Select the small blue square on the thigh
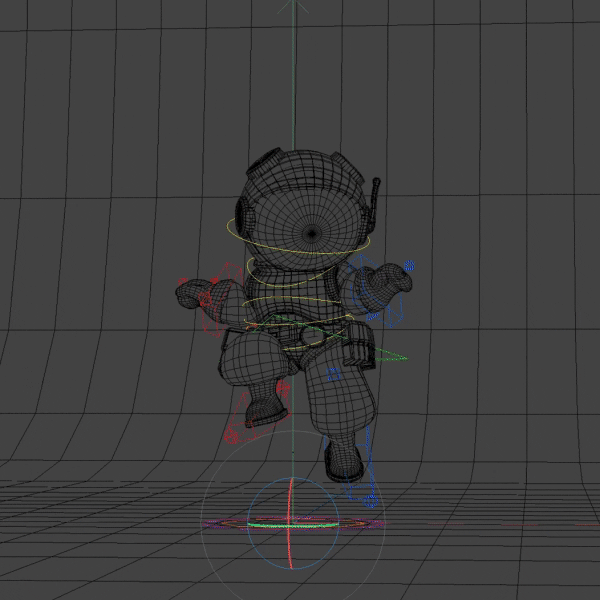600x600 pixels. tap(334, 374)
